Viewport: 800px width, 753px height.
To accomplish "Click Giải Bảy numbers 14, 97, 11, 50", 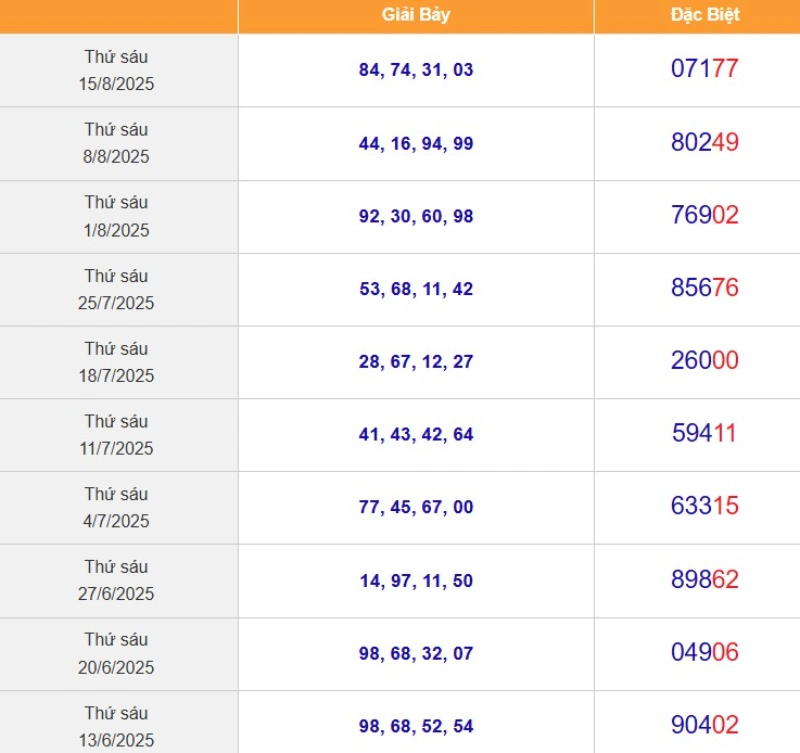I will [416, 581].
